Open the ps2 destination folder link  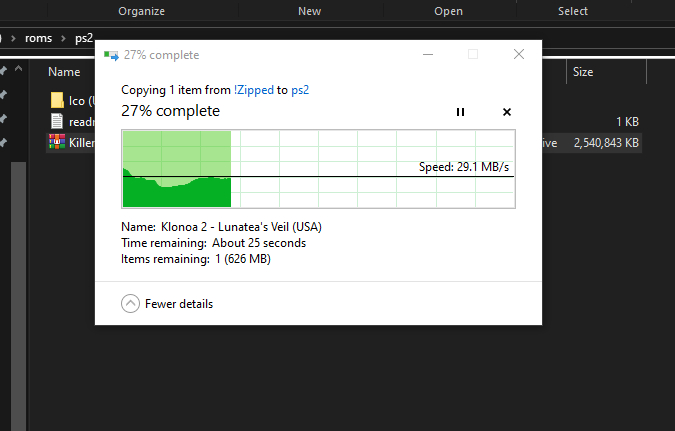pyautogui.click(x=300, y=89)
